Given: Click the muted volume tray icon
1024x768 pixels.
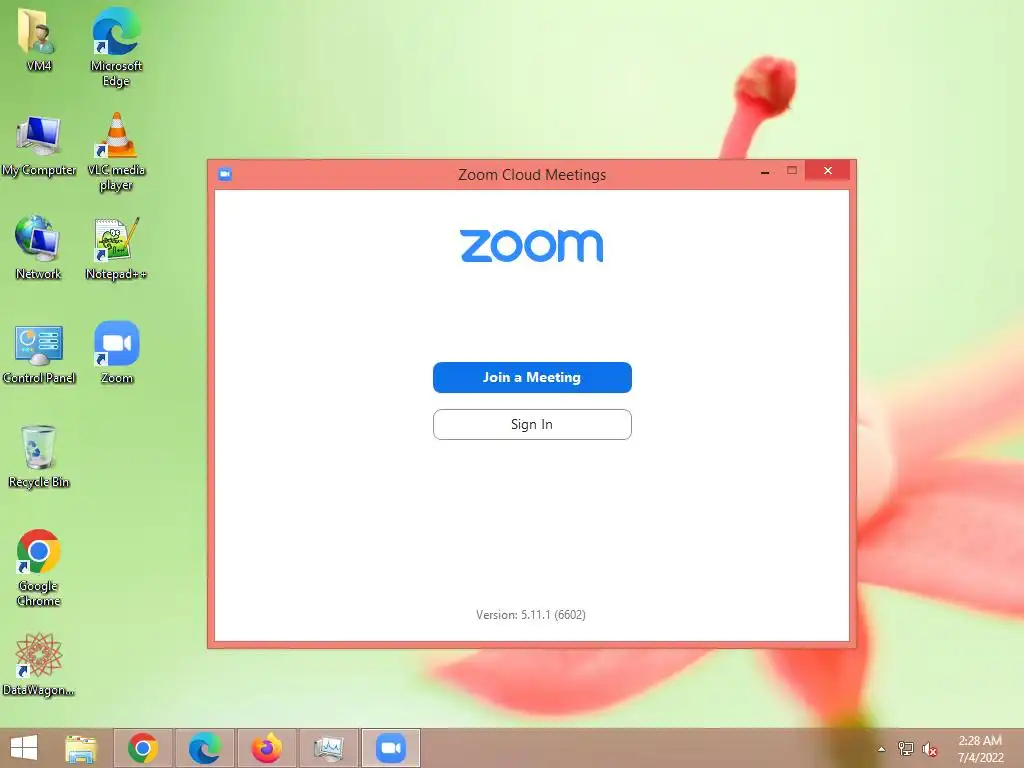Looking at the screenshot, I should [930, 749].
